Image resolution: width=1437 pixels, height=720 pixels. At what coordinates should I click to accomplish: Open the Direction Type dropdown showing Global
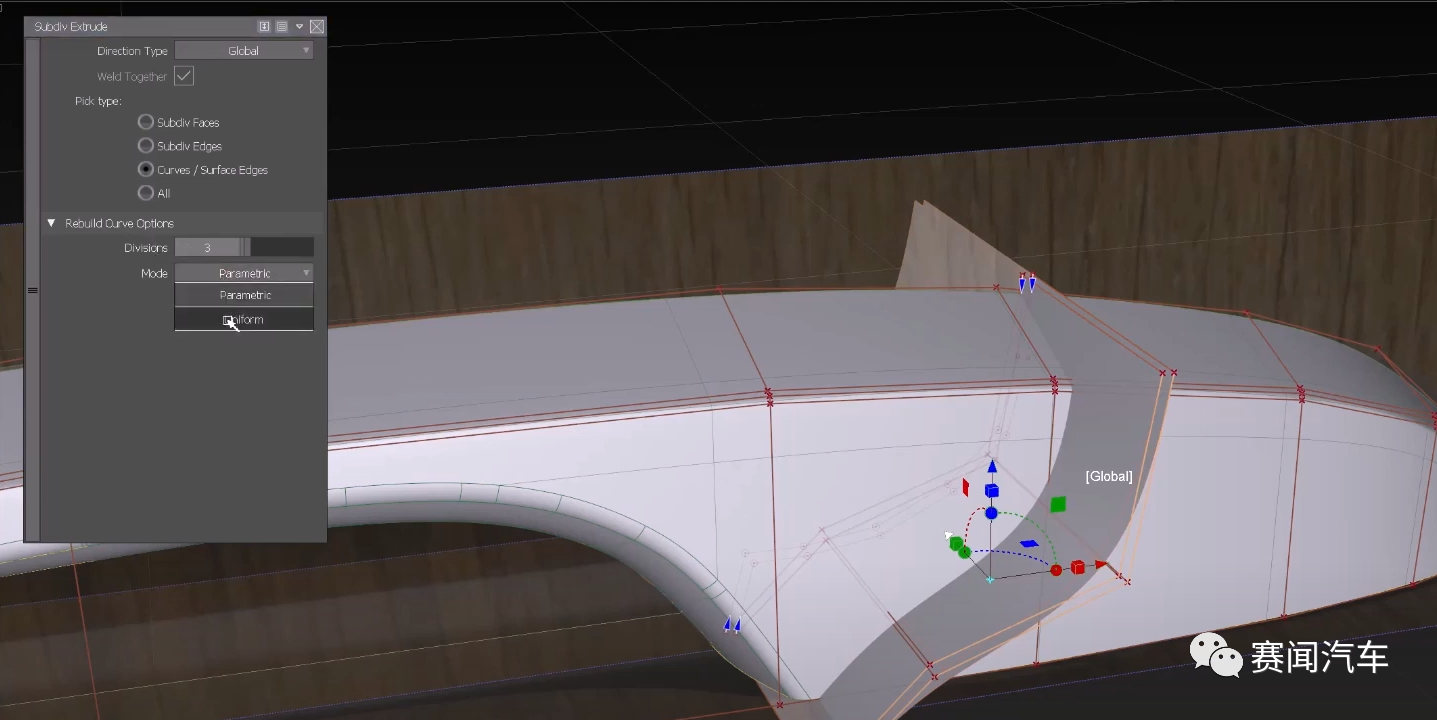243,49
